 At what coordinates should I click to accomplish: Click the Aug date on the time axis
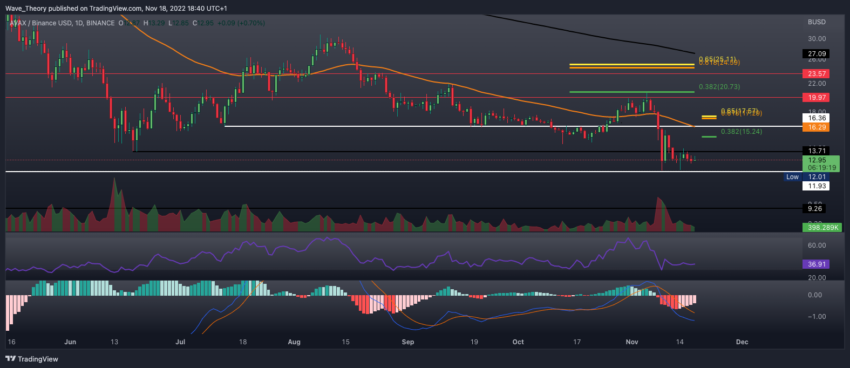(x=294, y=343)
